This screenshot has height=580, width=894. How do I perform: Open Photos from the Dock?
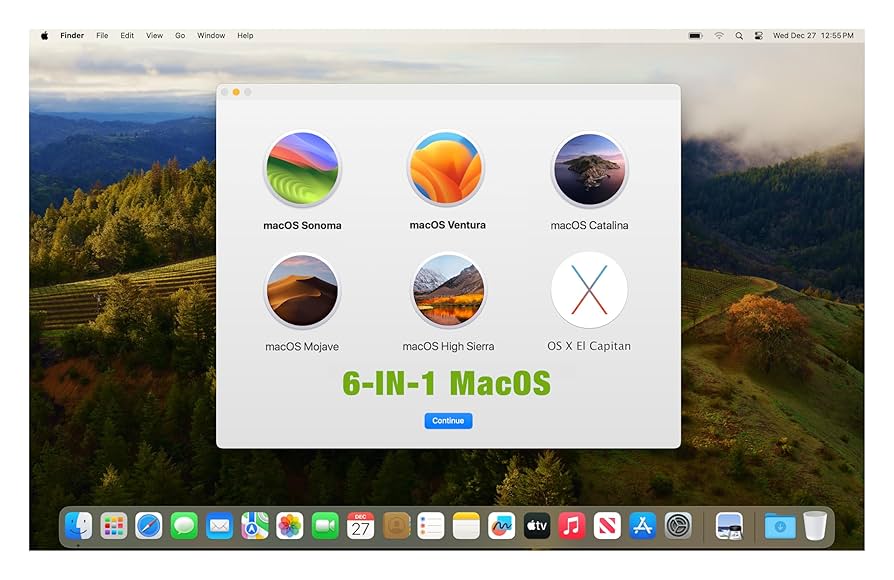(290, 525)
